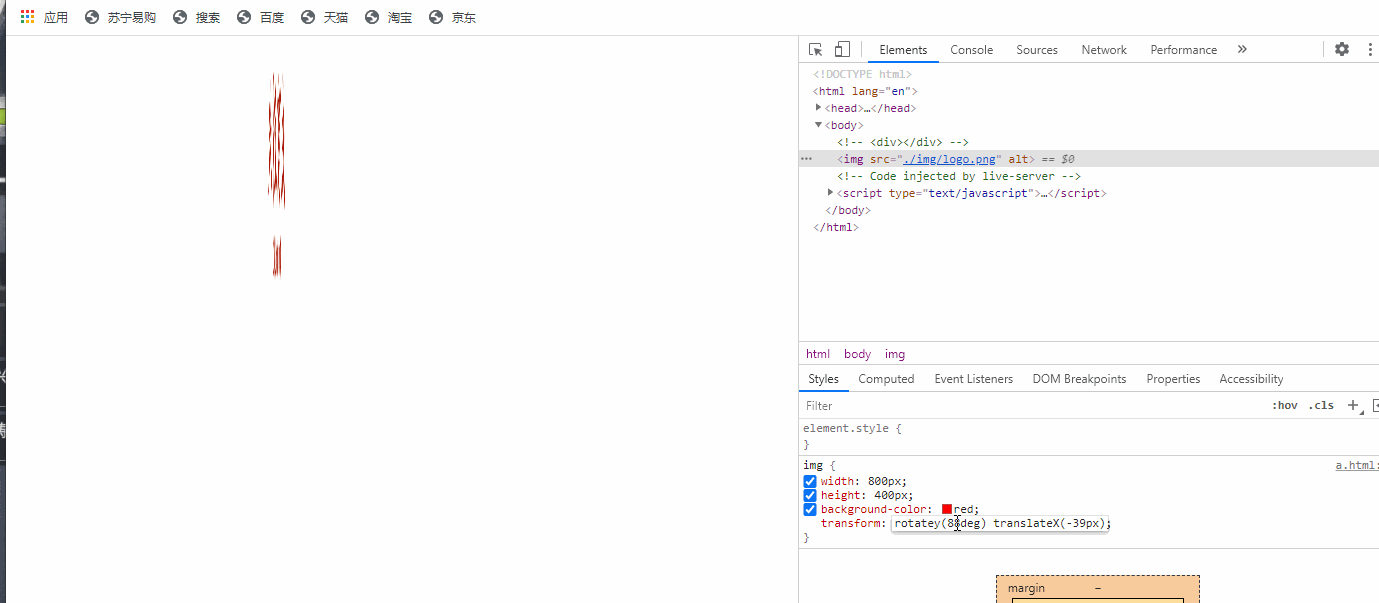Click the element.style rule block
Screen dimensions: 1379x603
pos(1088,436)
